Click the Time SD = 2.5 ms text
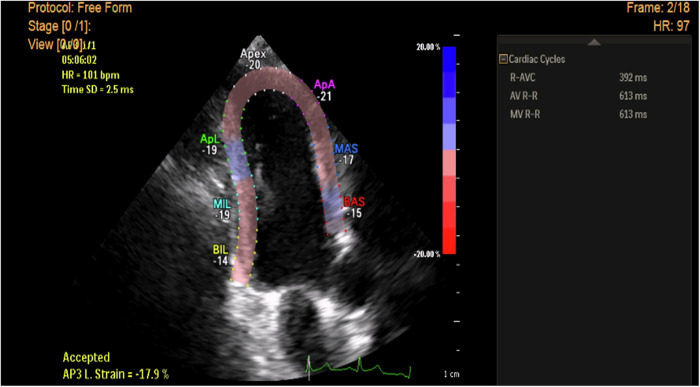Screen dimensions: 700x387 point(97,90)
